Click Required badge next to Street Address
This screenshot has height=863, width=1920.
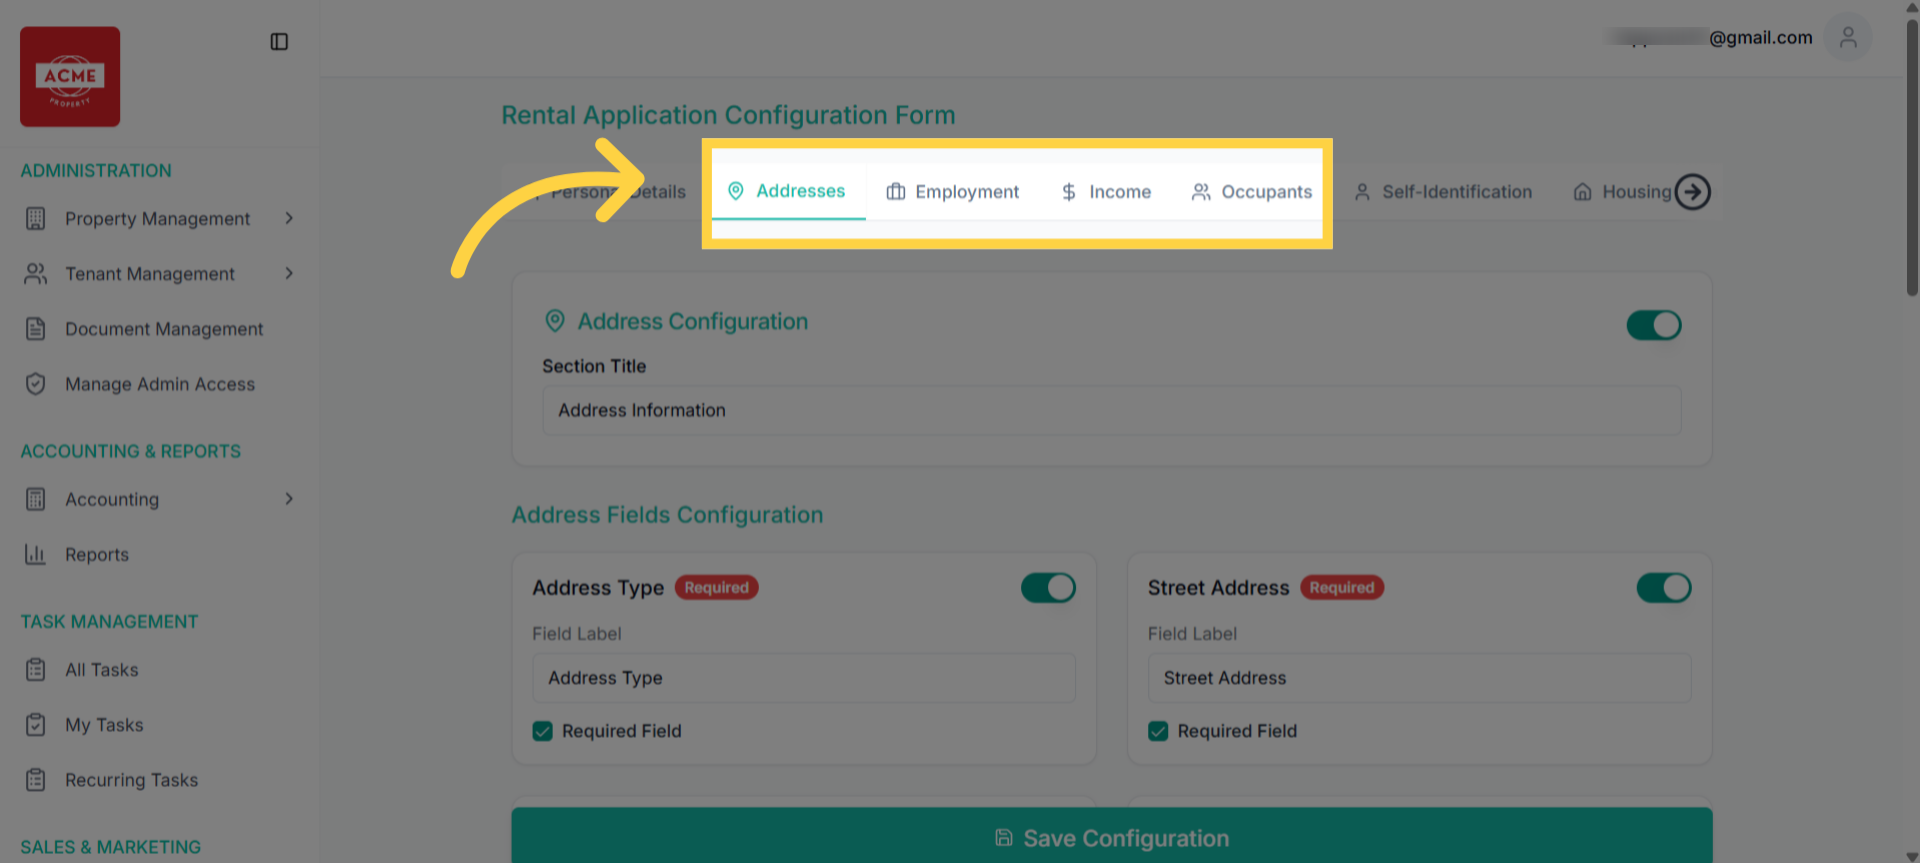(x=1342, y=588)
